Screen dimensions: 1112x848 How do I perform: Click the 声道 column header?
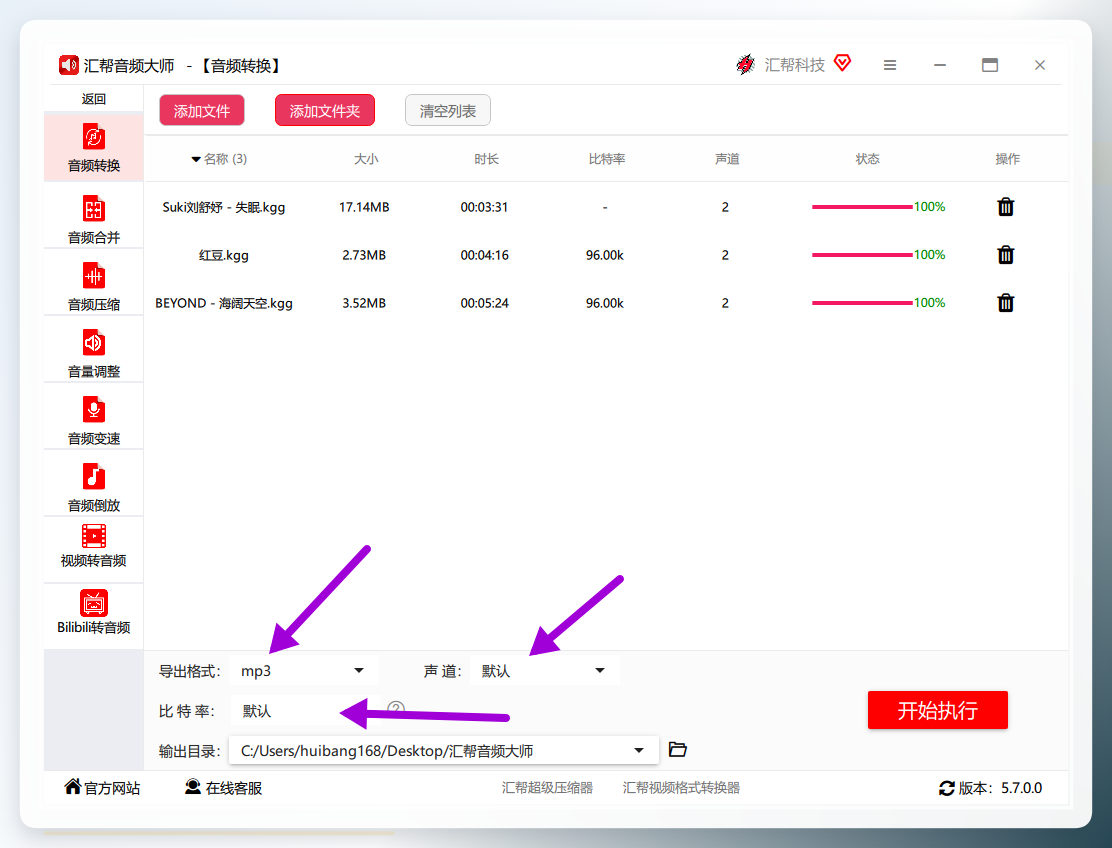click(x=727, y=159)
